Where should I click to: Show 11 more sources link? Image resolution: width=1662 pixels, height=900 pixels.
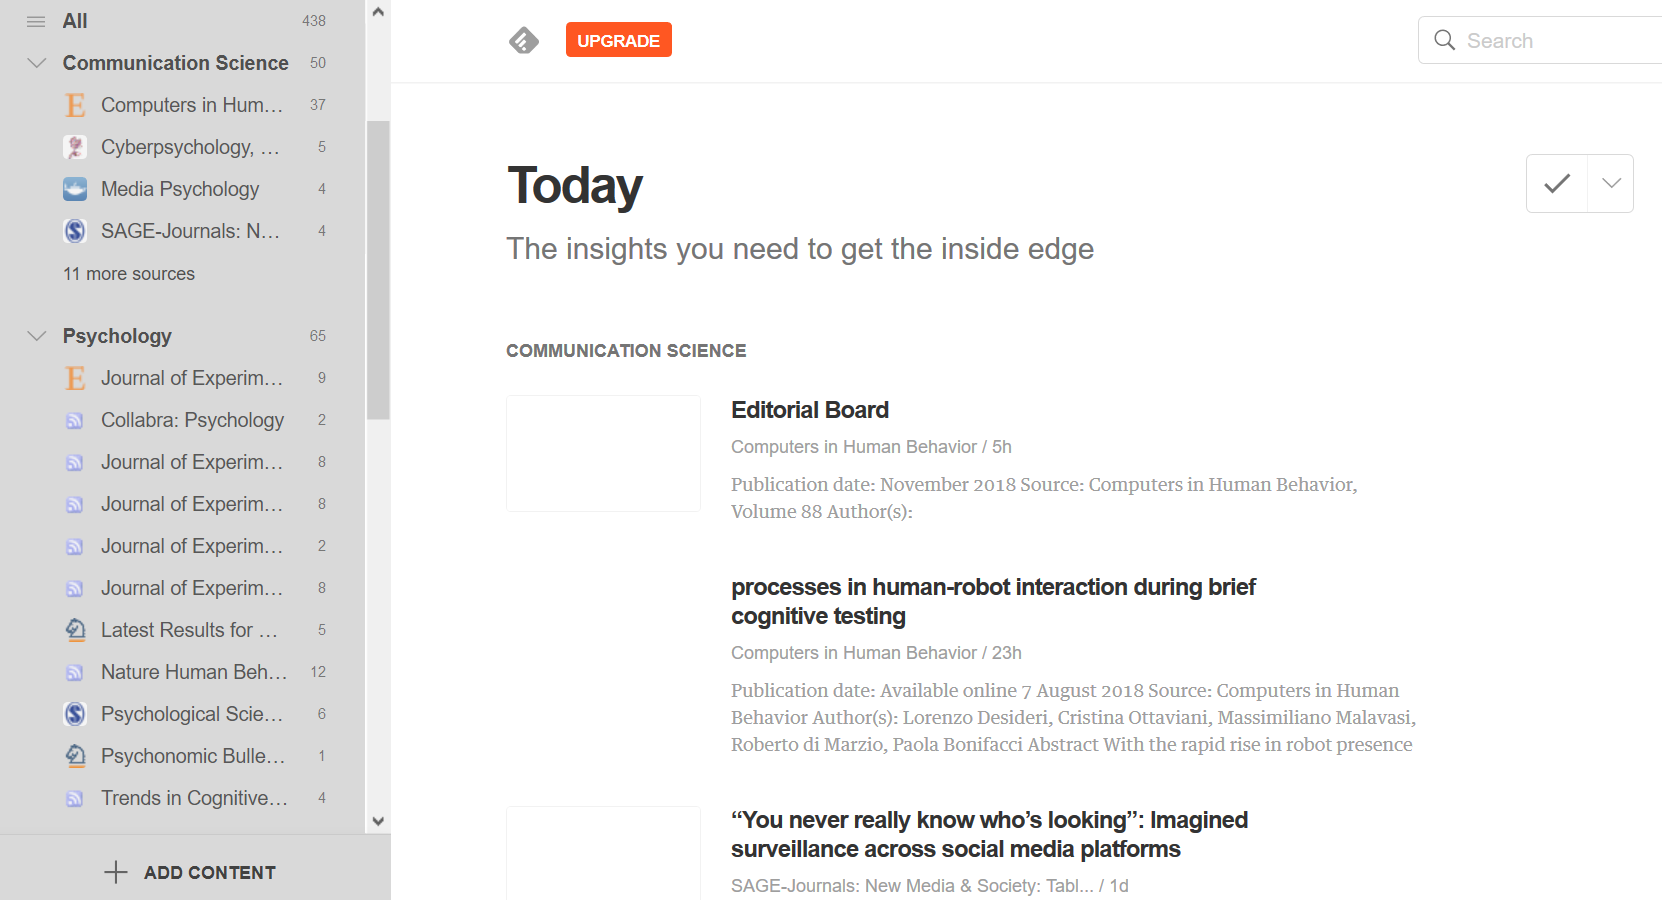[129, 274]
